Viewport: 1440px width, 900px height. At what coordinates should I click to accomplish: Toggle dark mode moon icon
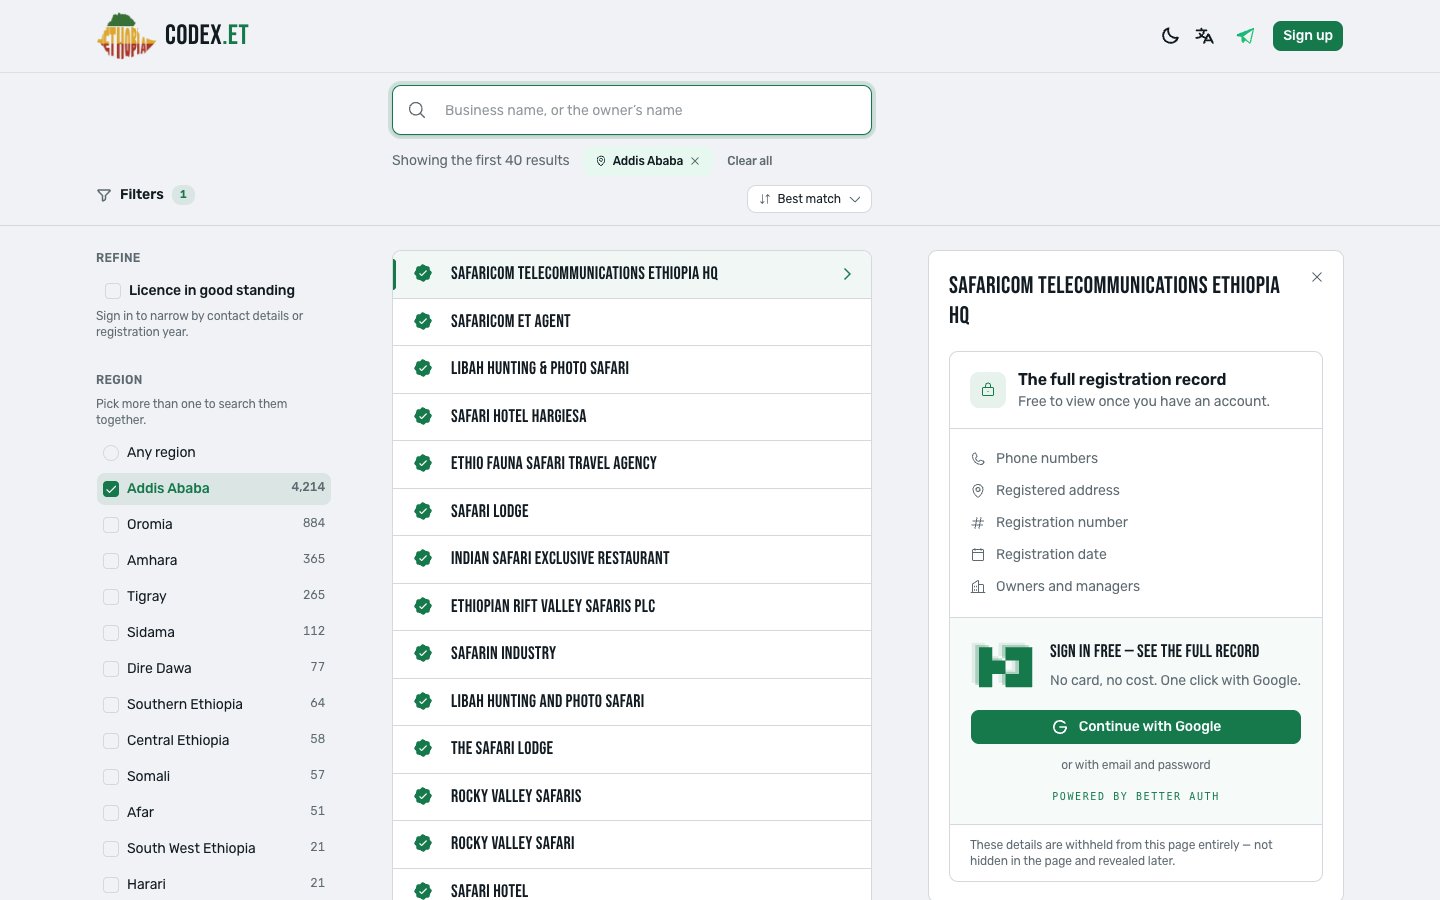(x=1170, y=36)
